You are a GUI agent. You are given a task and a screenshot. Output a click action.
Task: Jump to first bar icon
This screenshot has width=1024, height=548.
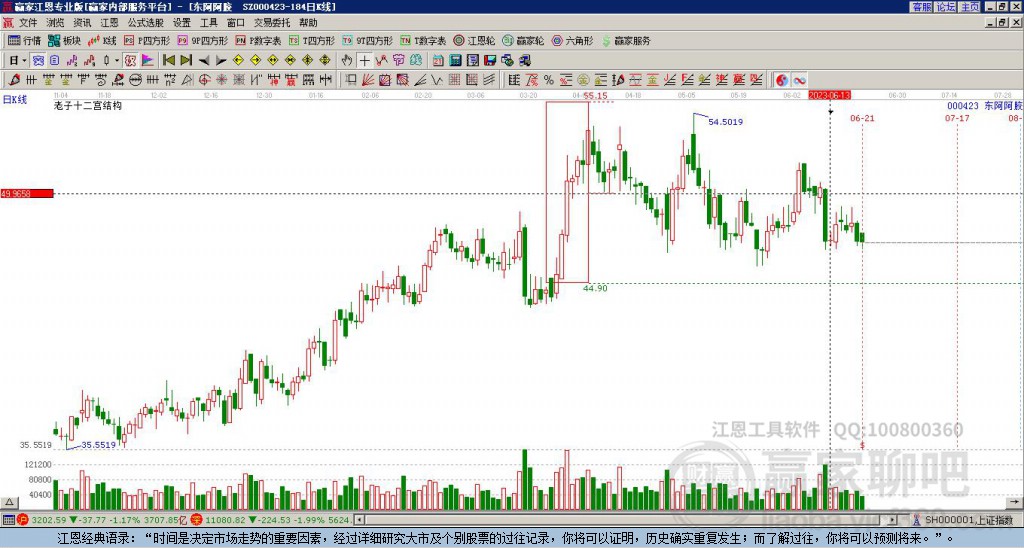[168, 60]
